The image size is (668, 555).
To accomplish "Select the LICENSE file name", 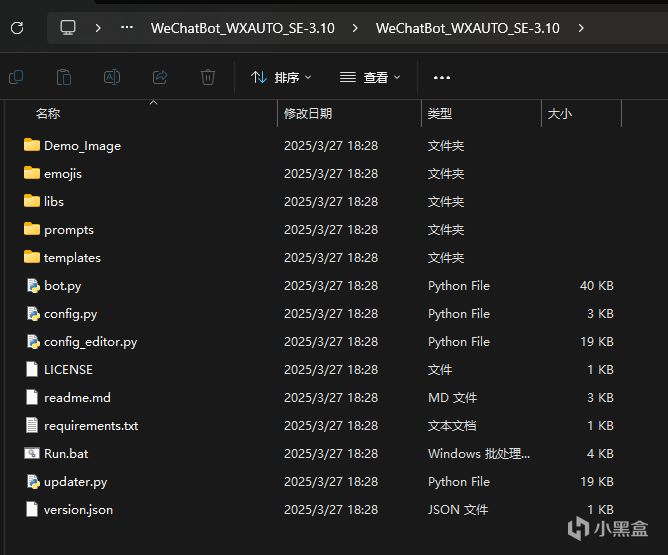I will (x=68, y=369).
